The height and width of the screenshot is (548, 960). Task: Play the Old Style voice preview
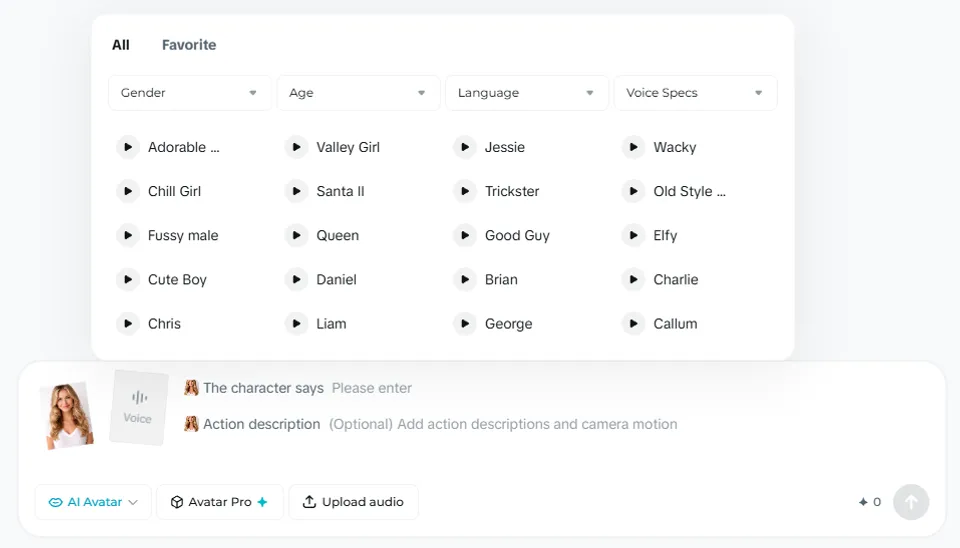point(633,191)
